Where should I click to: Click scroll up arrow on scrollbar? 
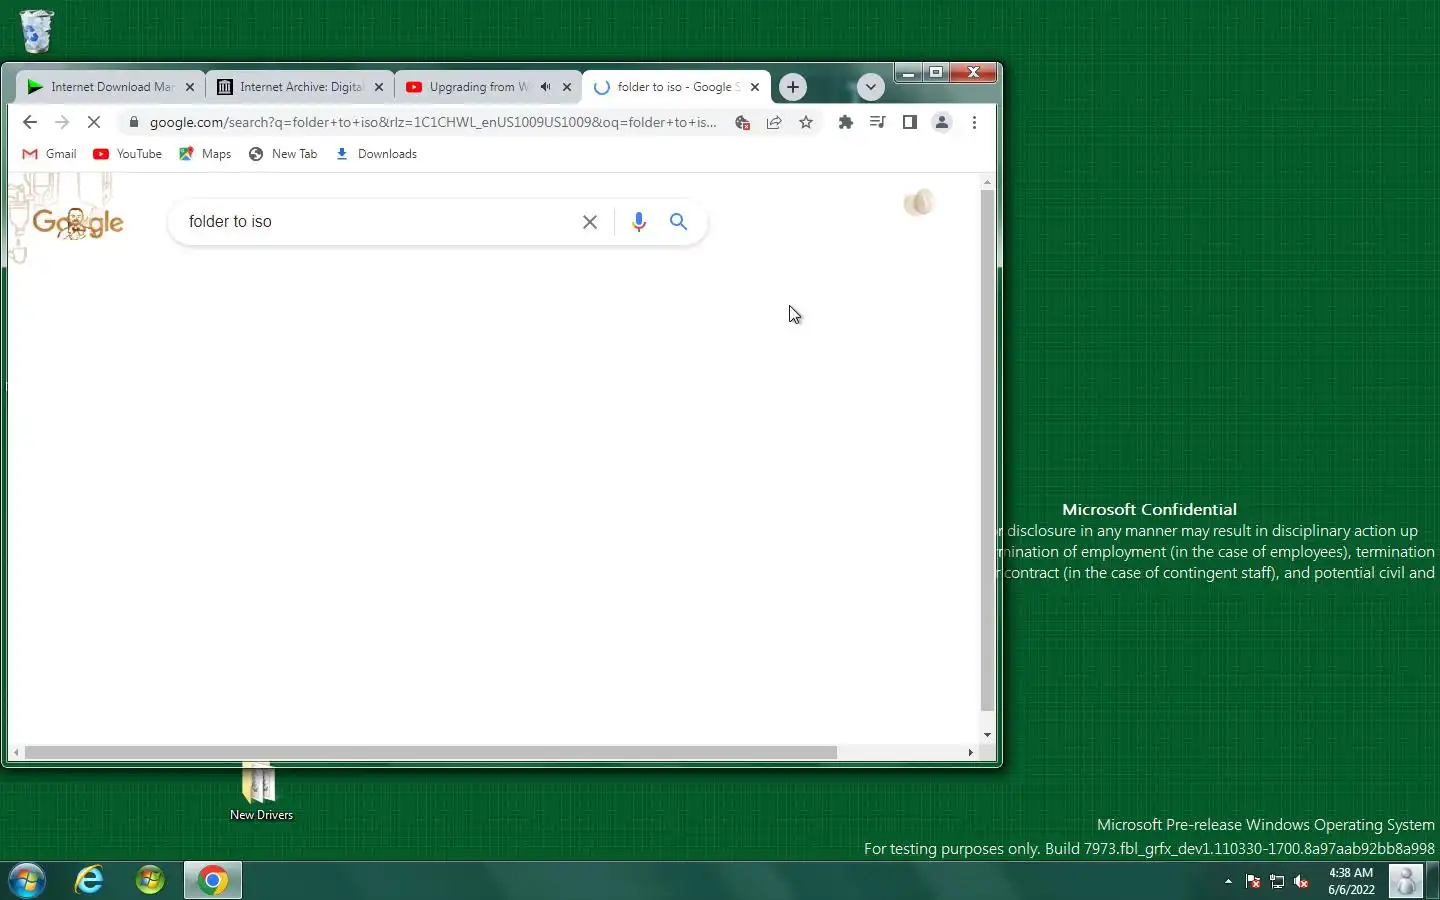(x=988, y=182)
